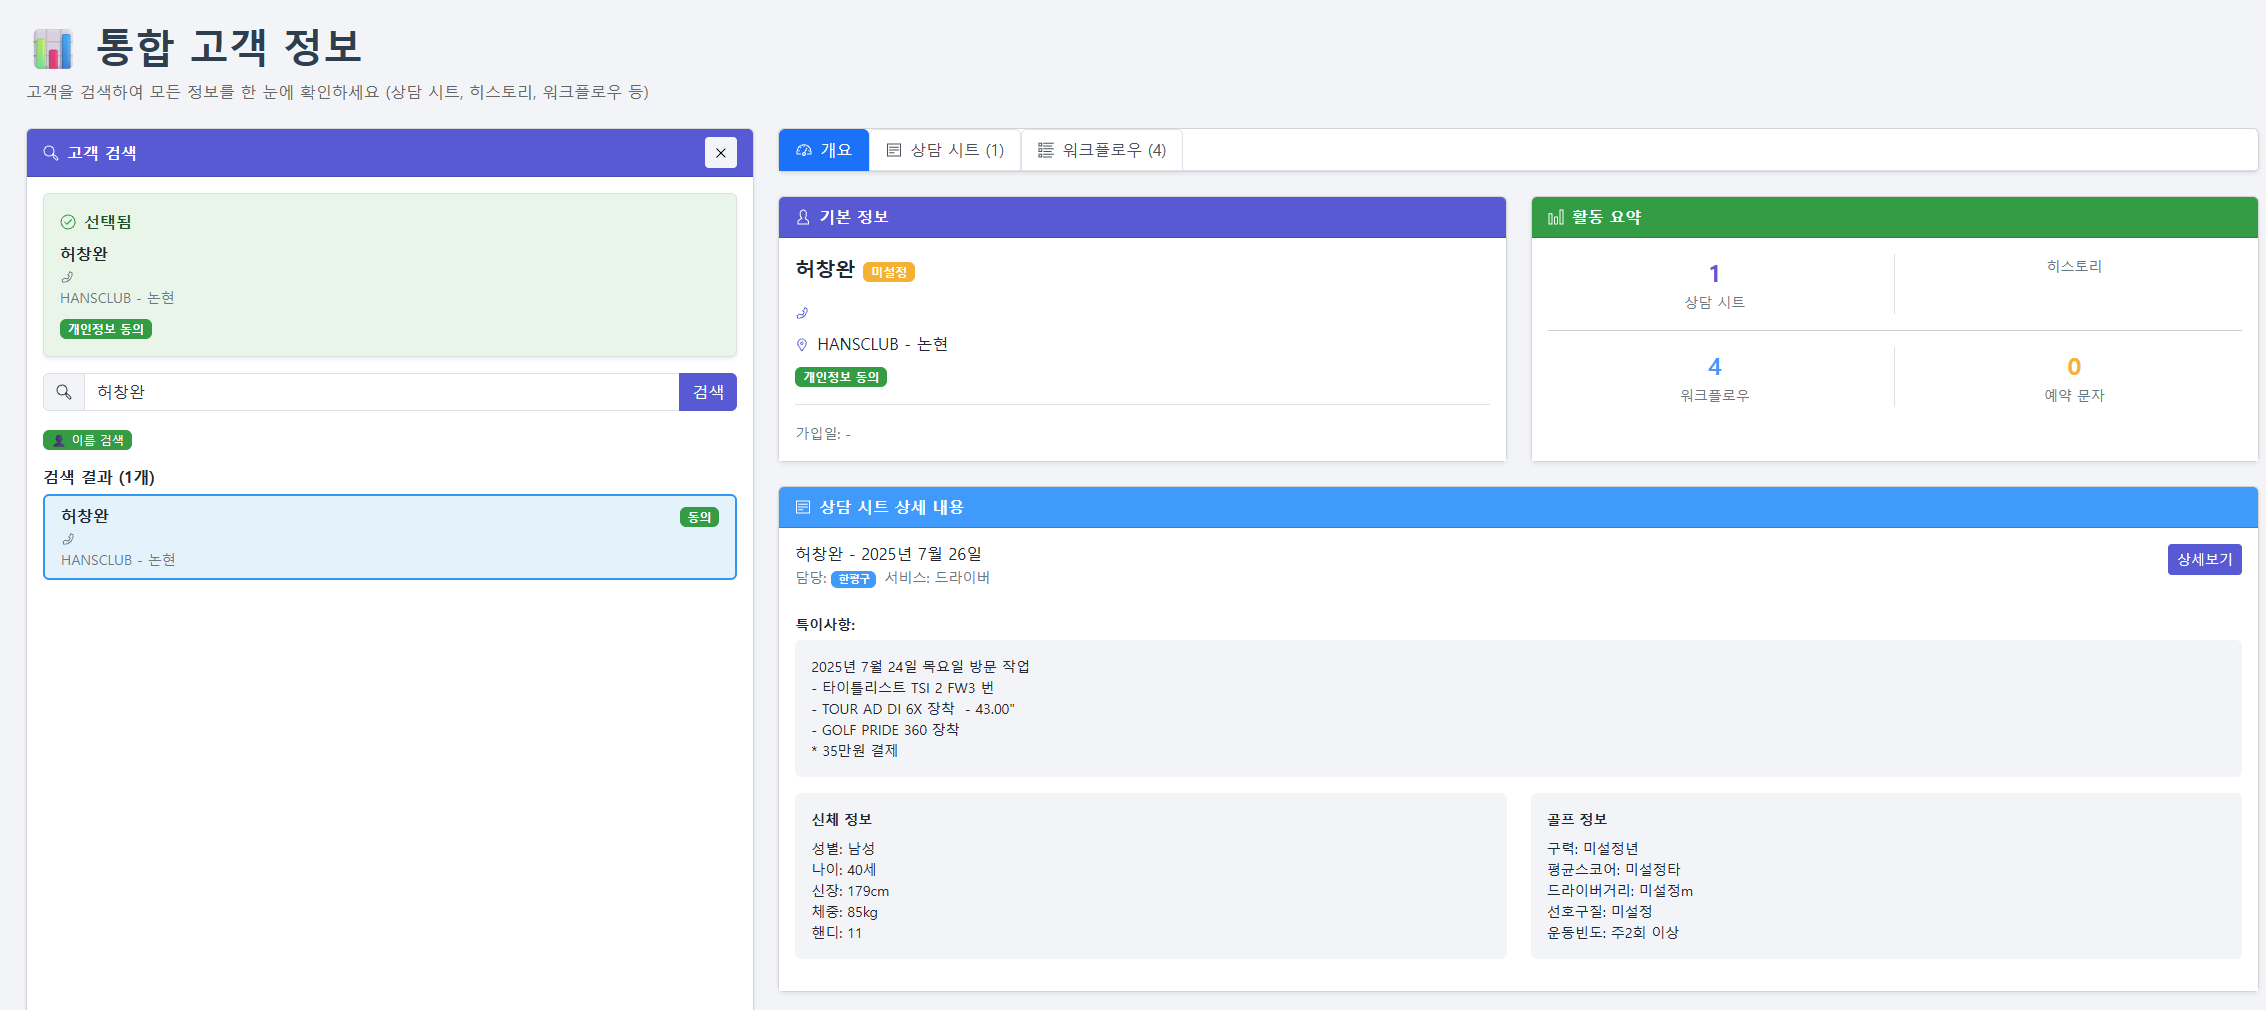The height and width of the screenshot is (1010, 2266).
Task: Click the 워크플로우 count 4 in activity summary
Action: [1714, 367]
